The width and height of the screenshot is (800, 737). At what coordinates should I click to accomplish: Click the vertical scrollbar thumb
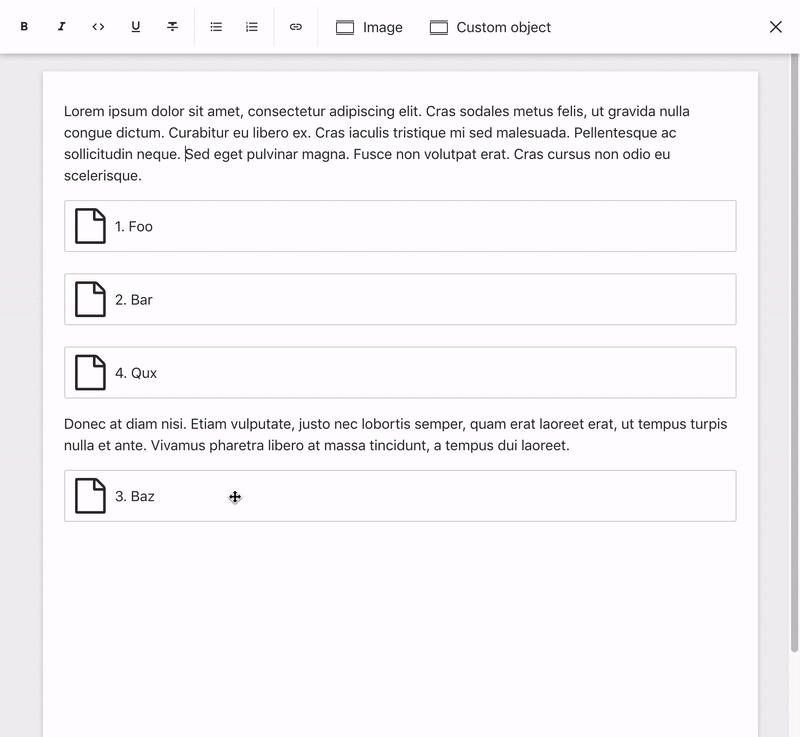[794, 352]
